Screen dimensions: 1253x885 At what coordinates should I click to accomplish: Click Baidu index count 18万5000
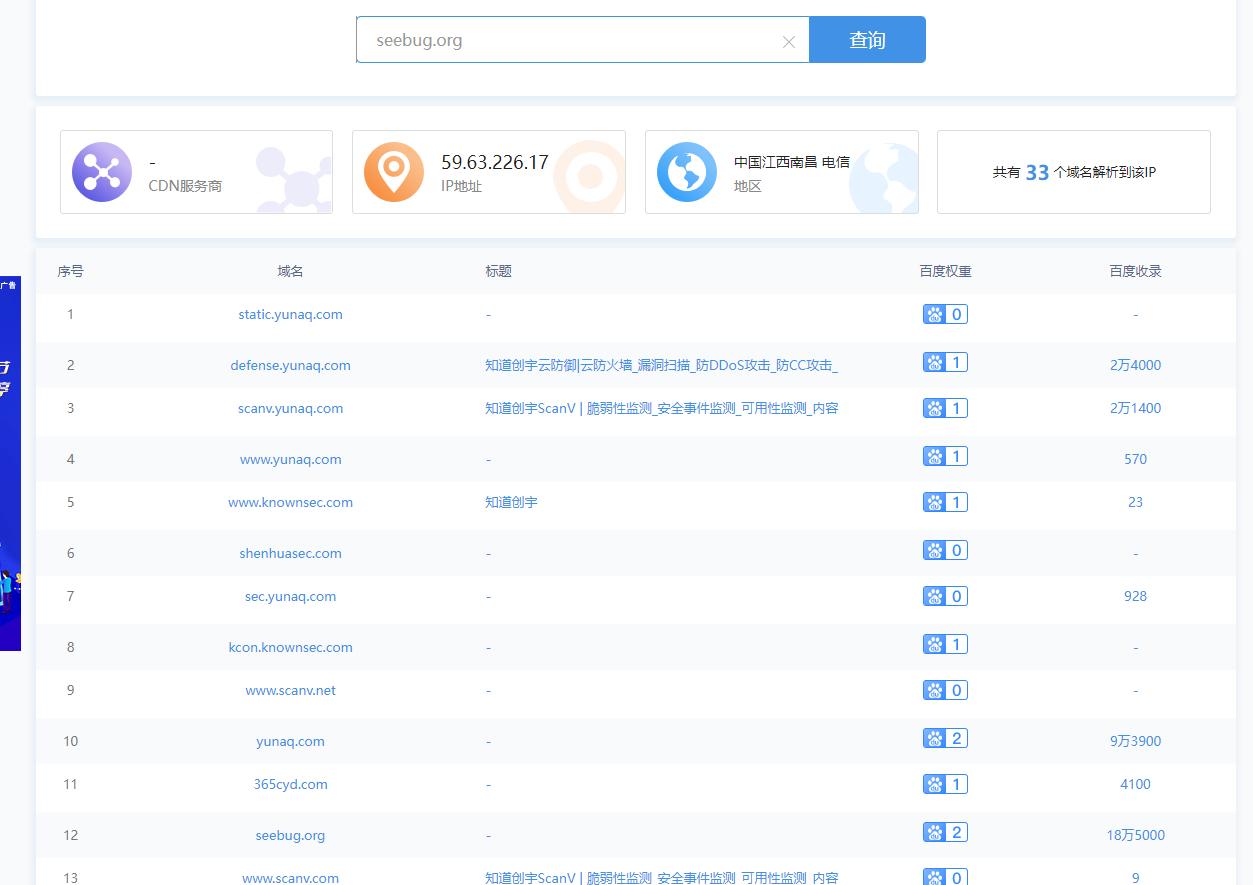[x=1135, y=835]
